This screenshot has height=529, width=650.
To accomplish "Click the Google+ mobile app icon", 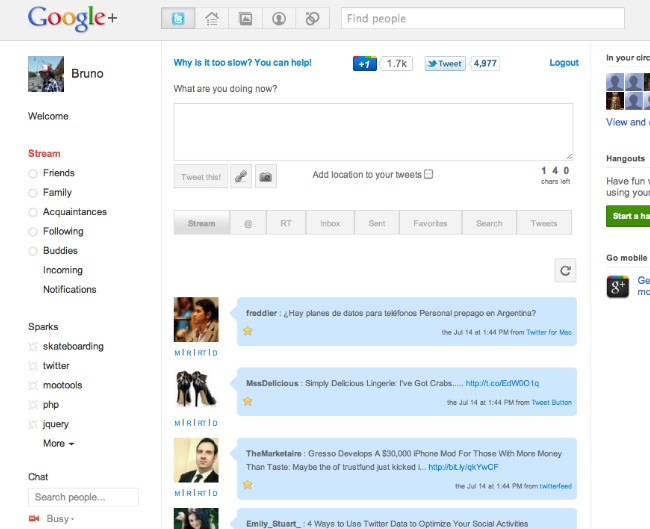I will tap(618, 286).
